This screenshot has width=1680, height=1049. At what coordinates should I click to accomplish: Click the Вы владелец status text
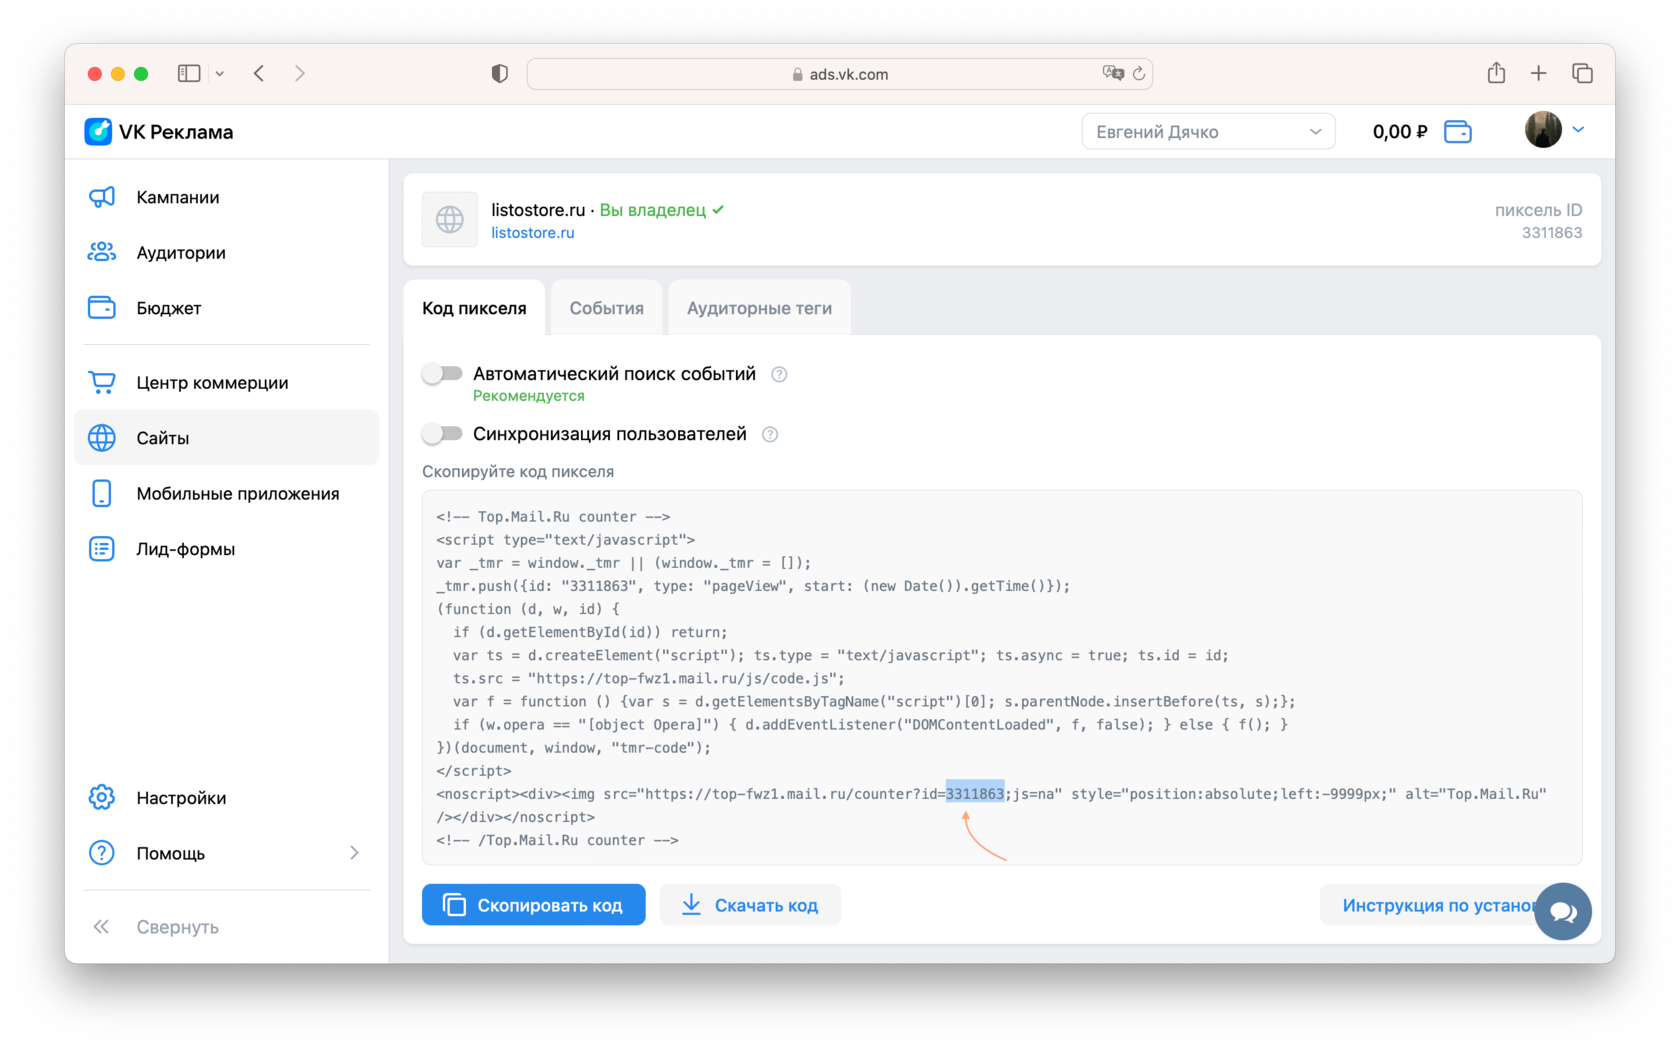[653, 210]
